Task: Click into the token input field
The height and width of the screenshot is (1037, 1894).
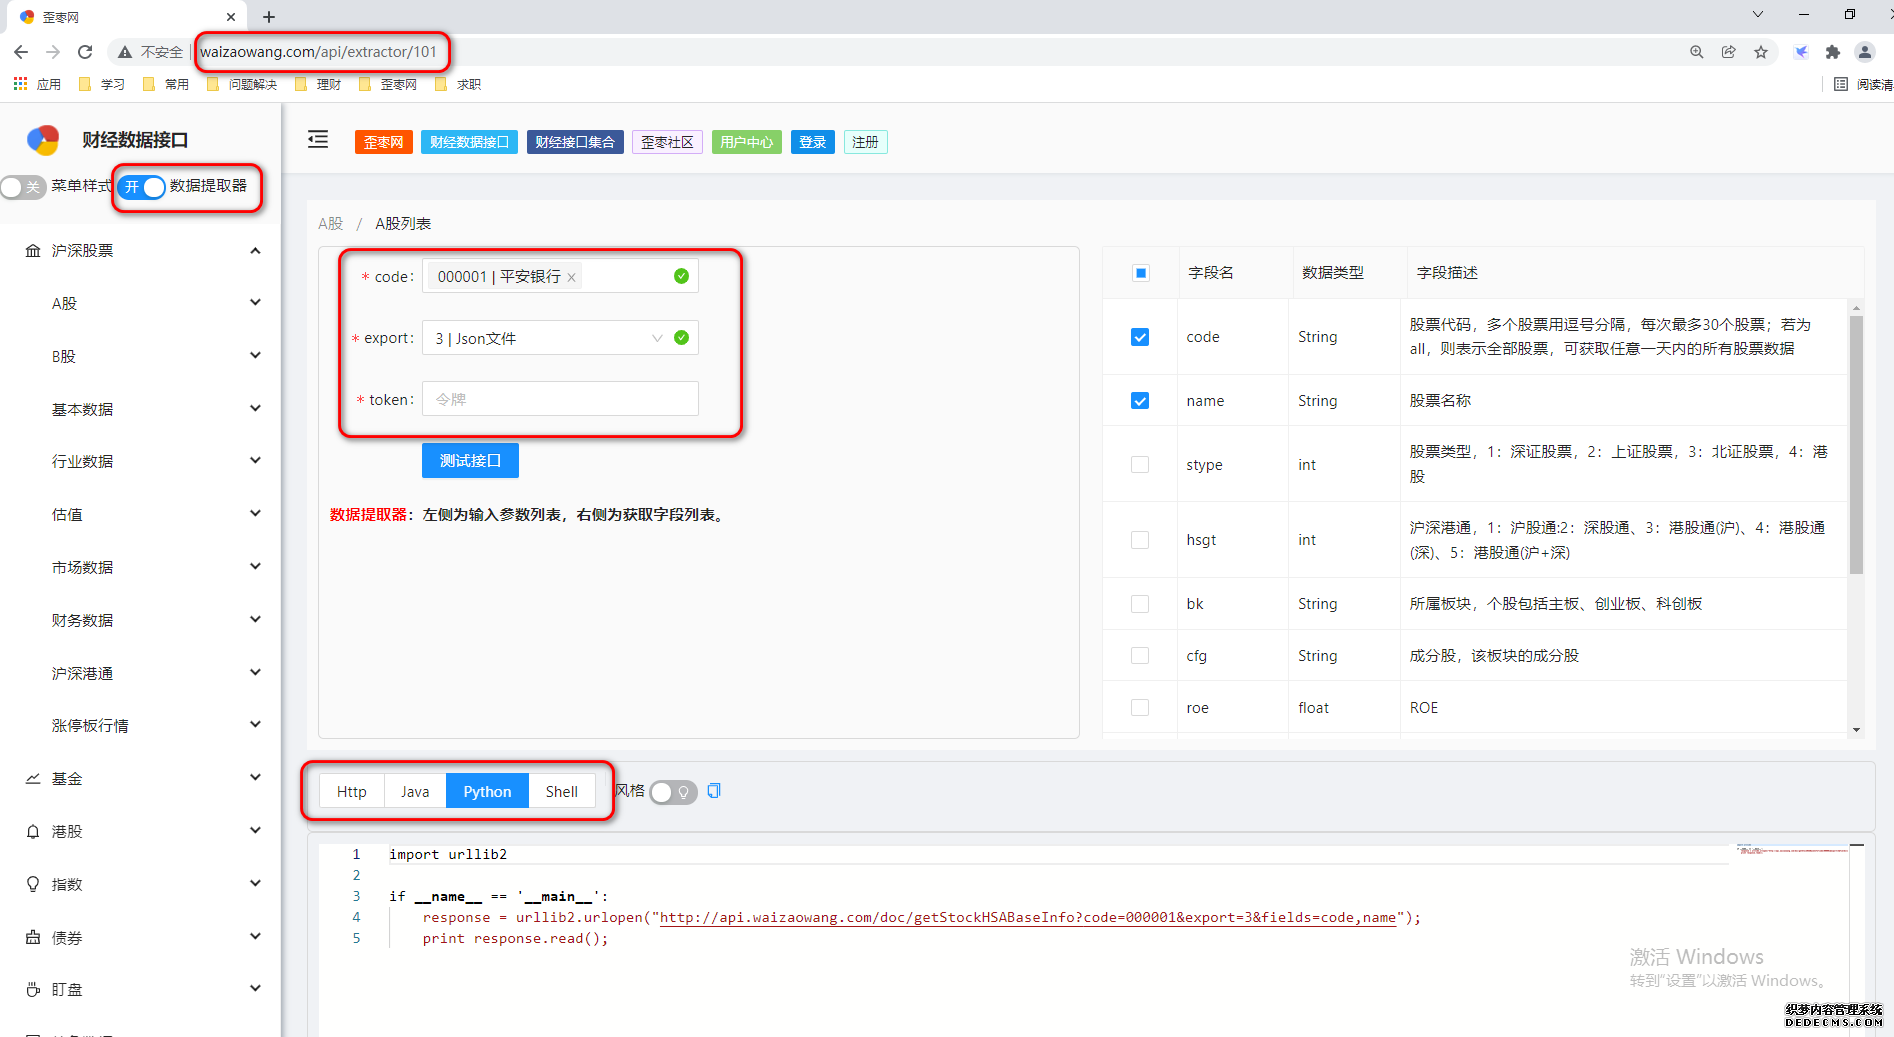Action: click(x=560, y=399)
